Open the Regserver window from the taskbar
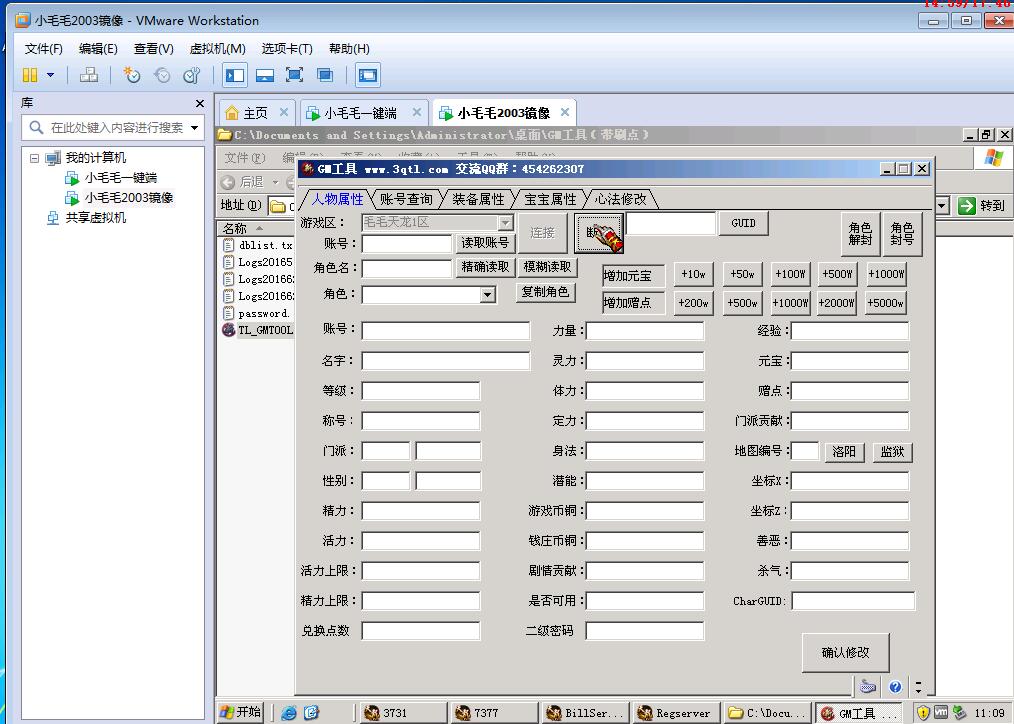This screenshot has width=1014, height=724. point(674,713)
